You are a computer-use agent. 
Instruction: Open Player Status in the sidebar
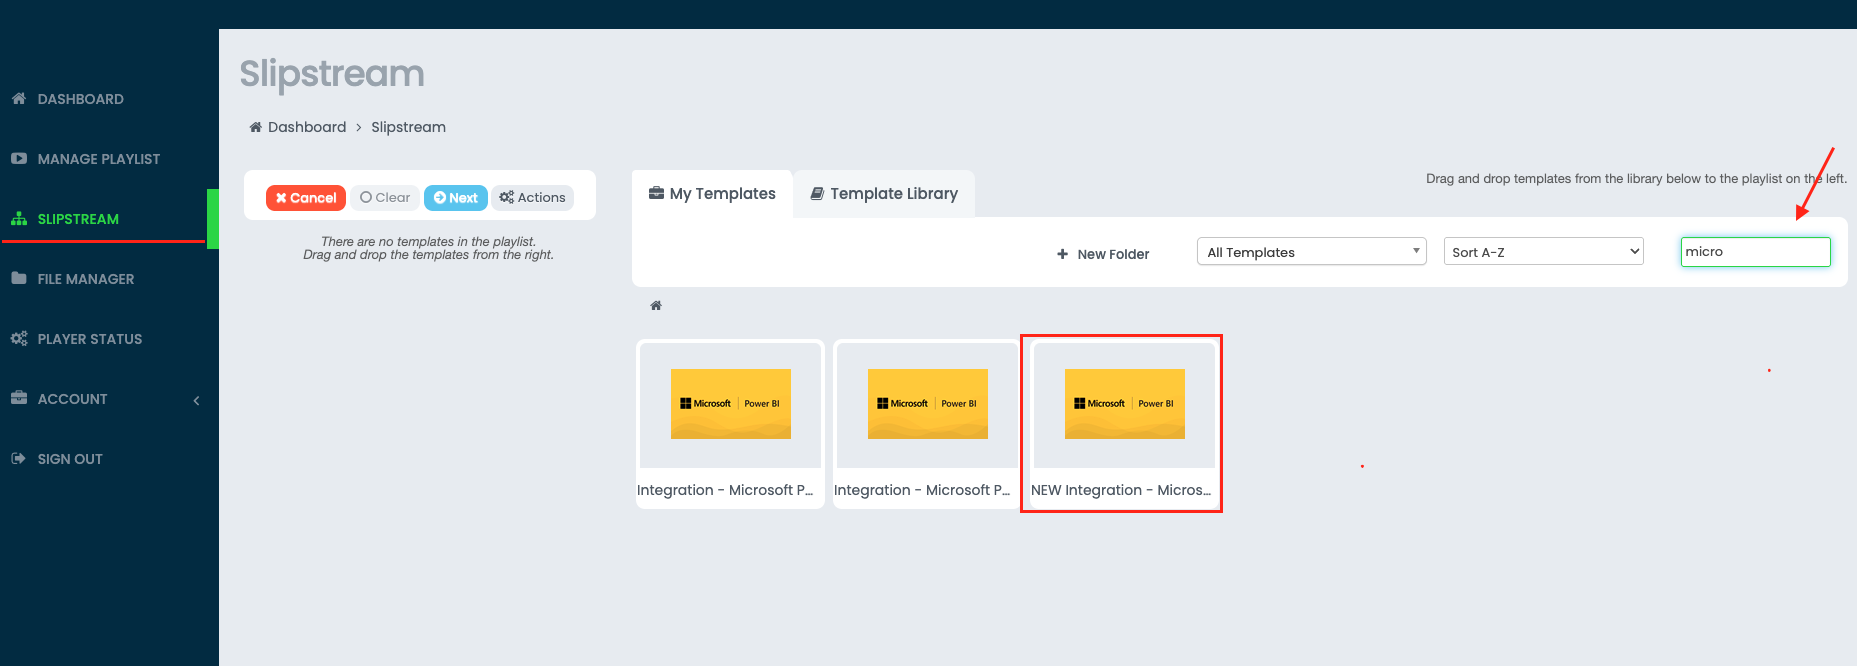[x=109, y=339]
